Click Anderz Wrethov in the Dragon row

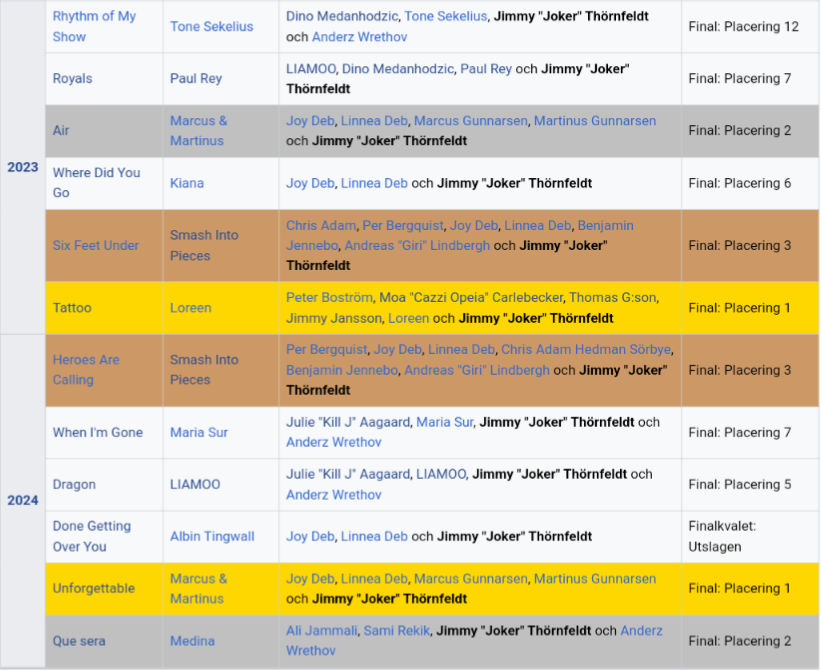[333, 495]
